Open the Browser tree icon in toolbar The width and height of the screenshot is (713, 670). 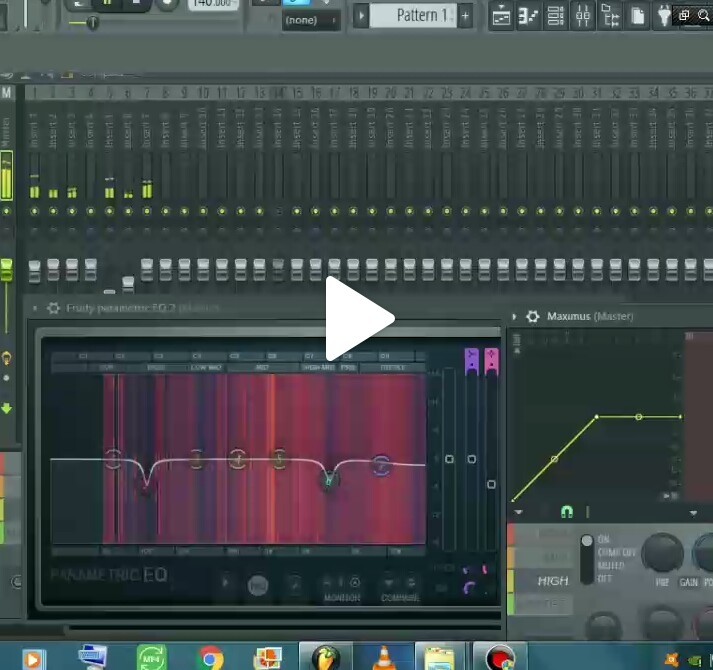click(610, 17)
